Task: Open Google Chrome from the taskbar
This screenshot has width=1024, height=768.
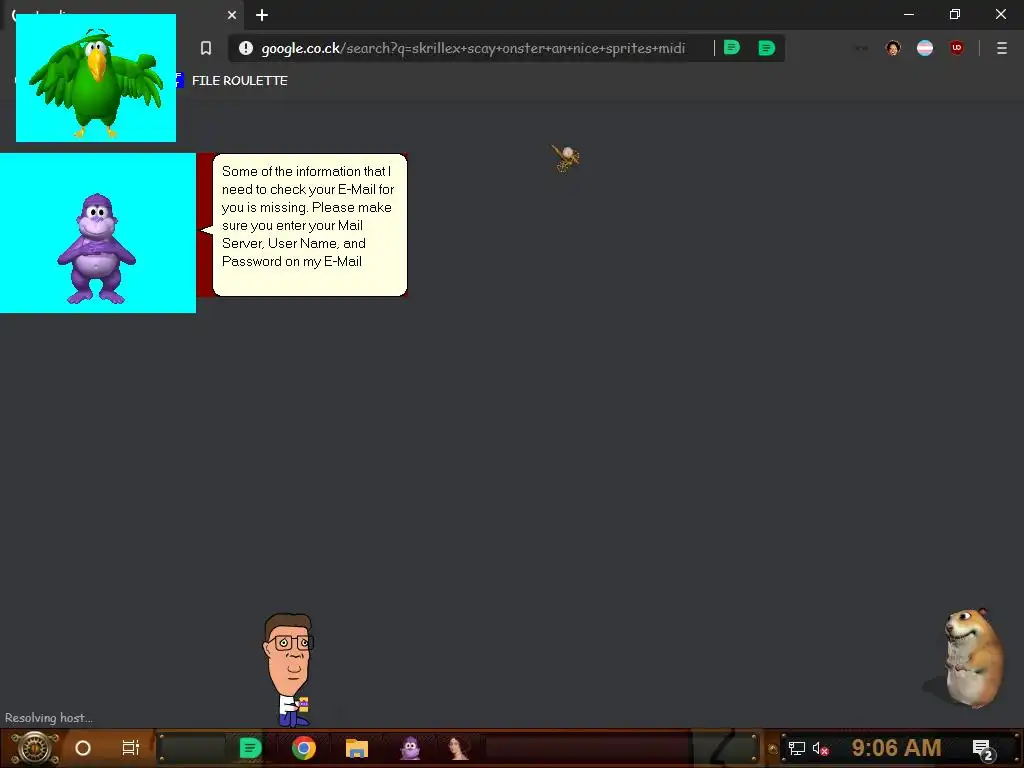Action: pyautogui.click(x=304, y=748)
